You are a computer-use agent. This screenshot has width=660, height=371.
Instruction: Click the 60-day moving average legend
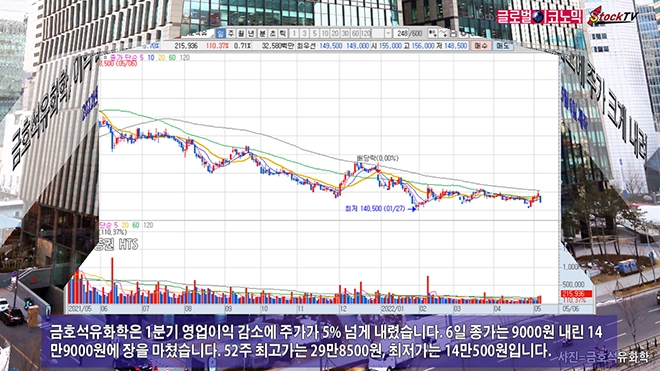pos(172,58)
